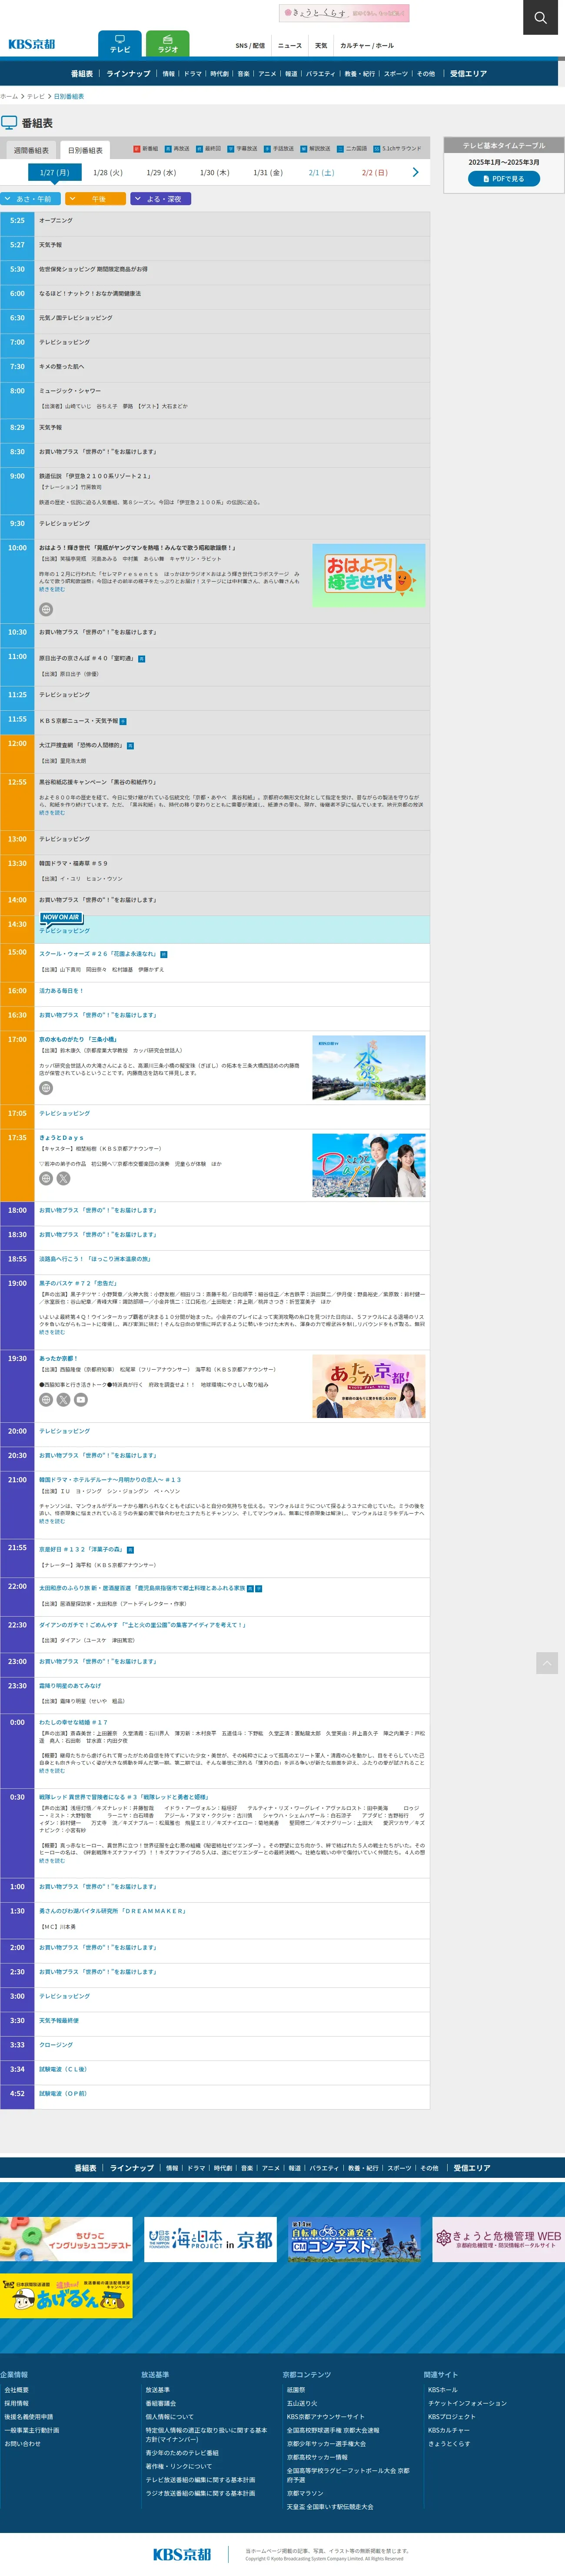
Task: Open ドラマ in the top navigation bar
Action: pyautogui.click(x=193, y=73)
